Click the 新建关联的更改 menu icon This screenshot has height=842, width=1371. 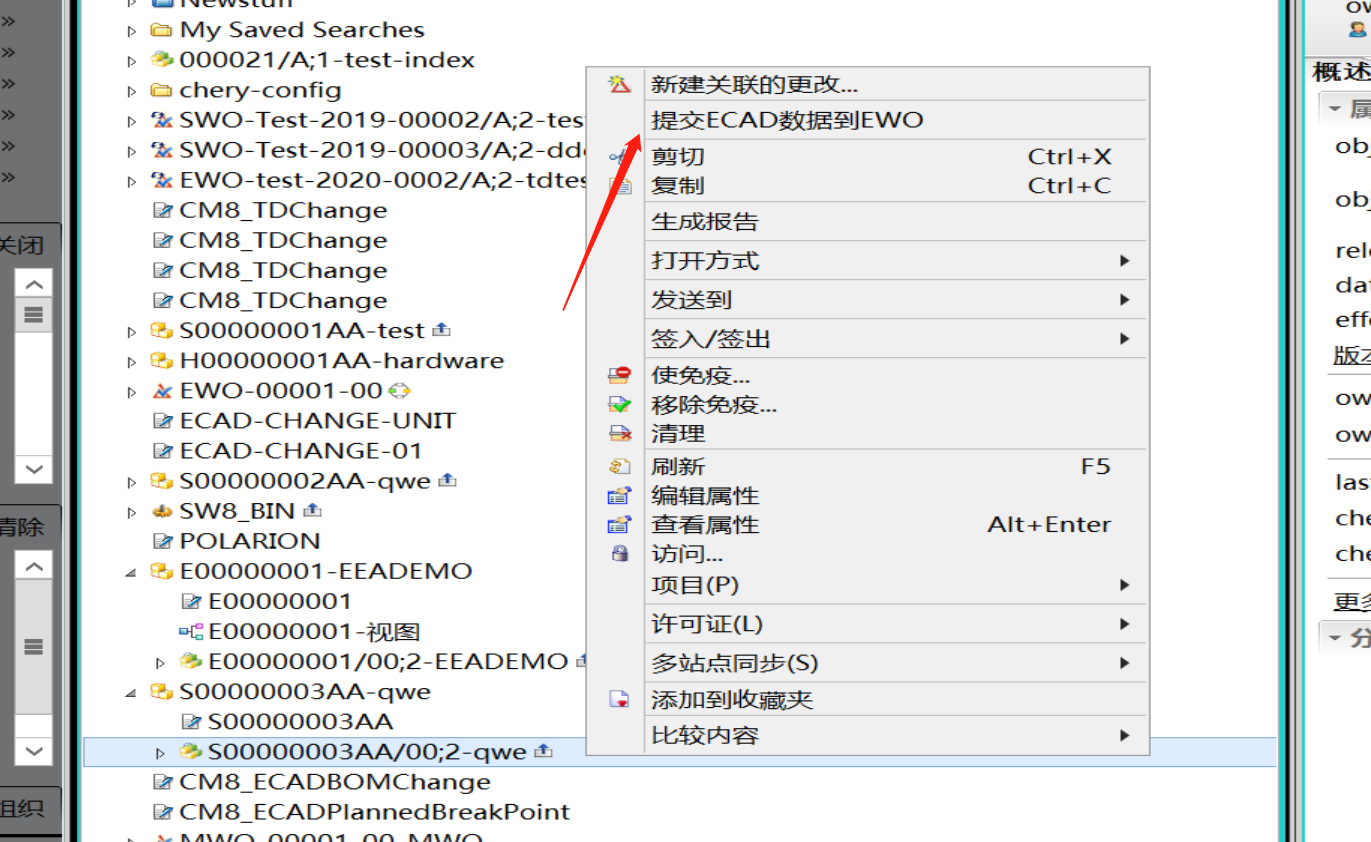click(620, 84)
